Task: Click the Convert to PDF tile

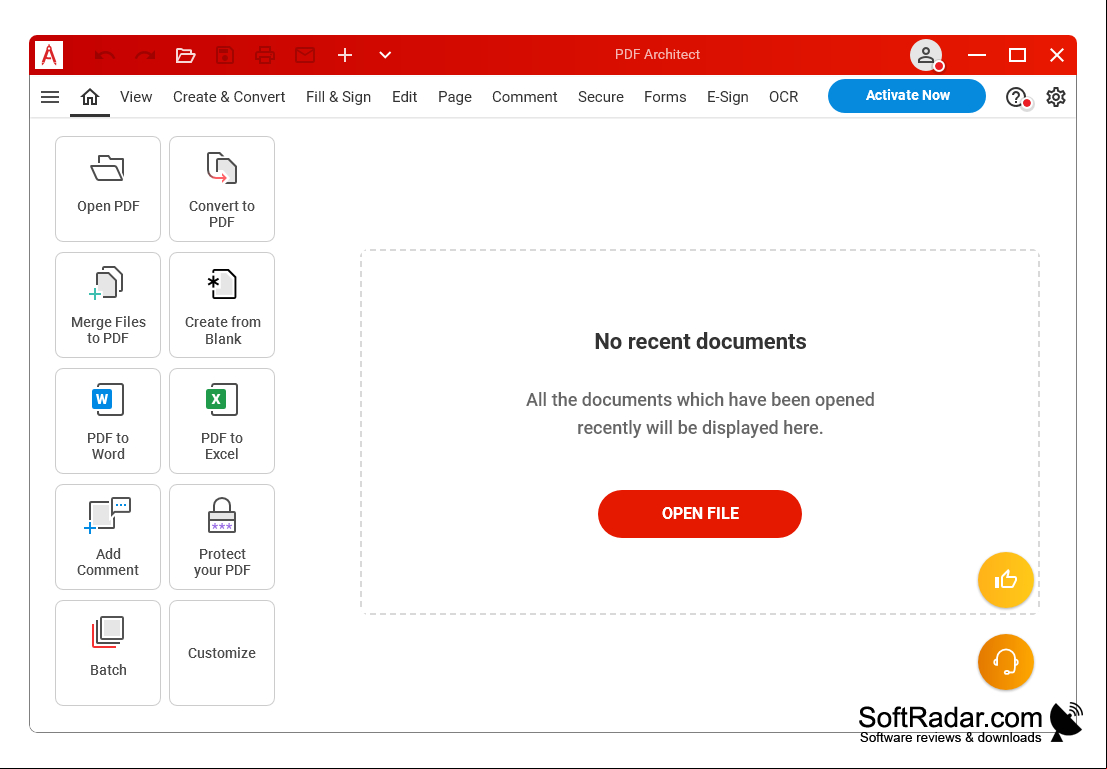Action: [x=222, y=189]
